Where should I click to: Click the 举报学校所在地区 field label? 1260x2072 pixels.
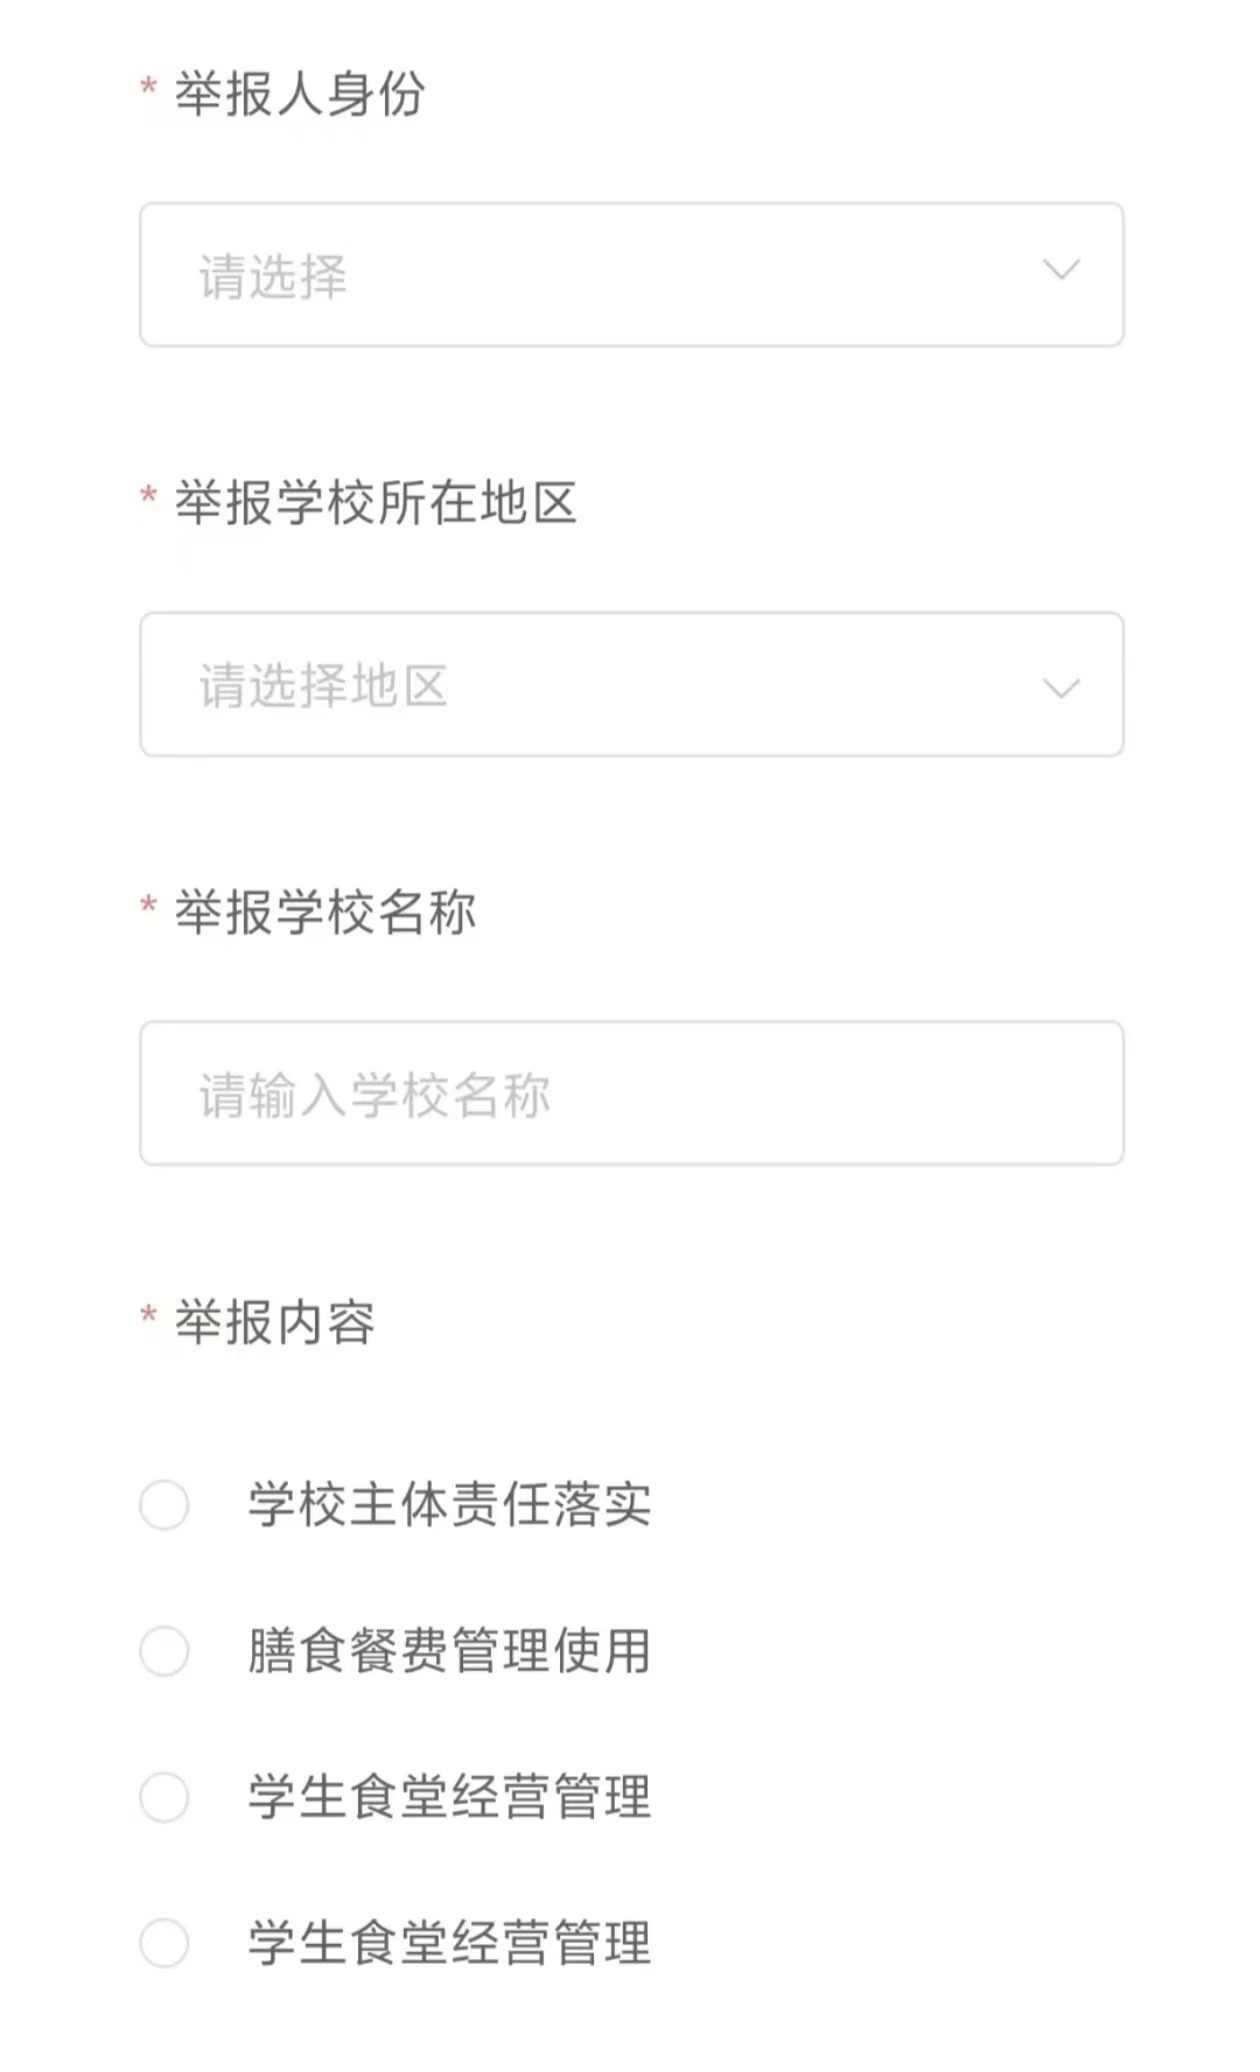click(x=376, y=503)
